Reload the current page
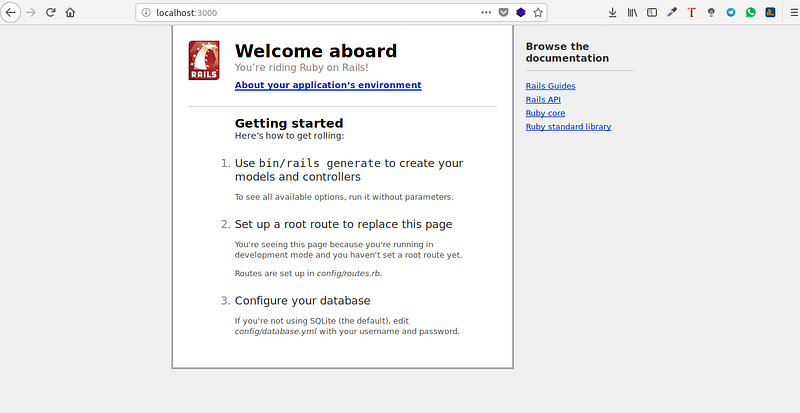Image resolution: width=800 pixels, height=413 pixels. 51,13
